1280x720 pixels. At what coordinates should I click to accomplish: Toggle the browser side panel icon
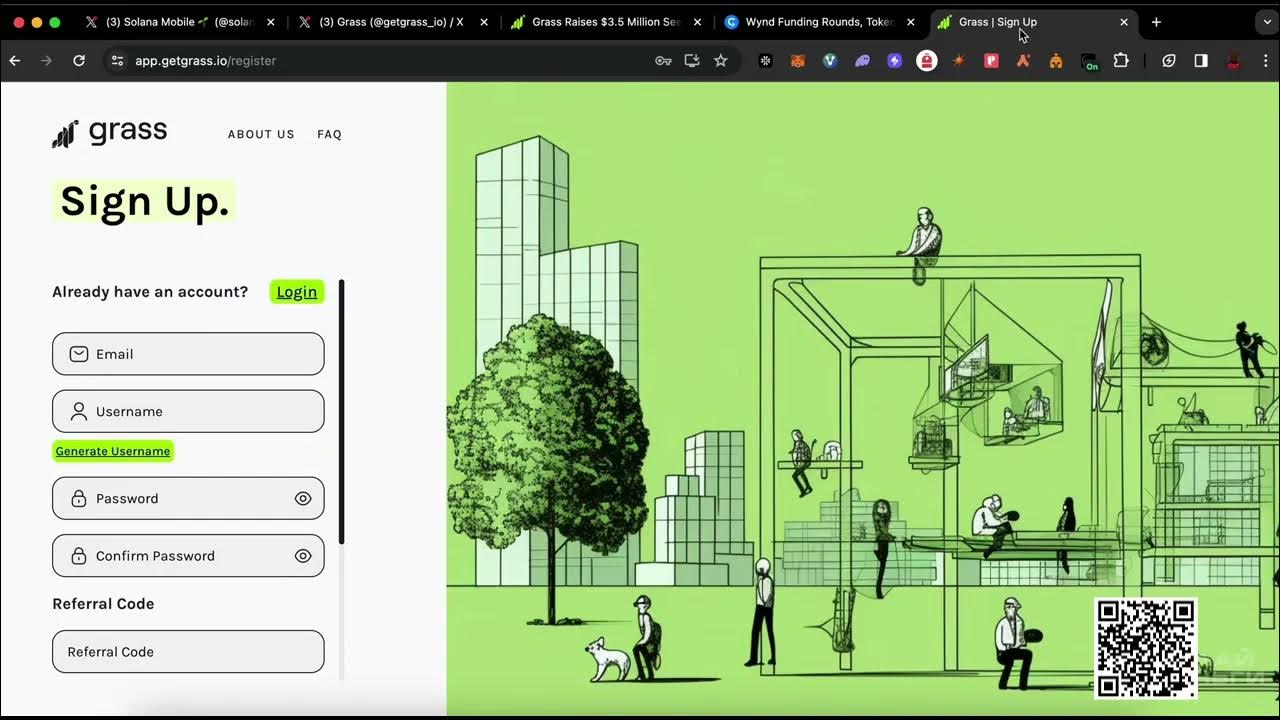click(x=1201, y=61)
